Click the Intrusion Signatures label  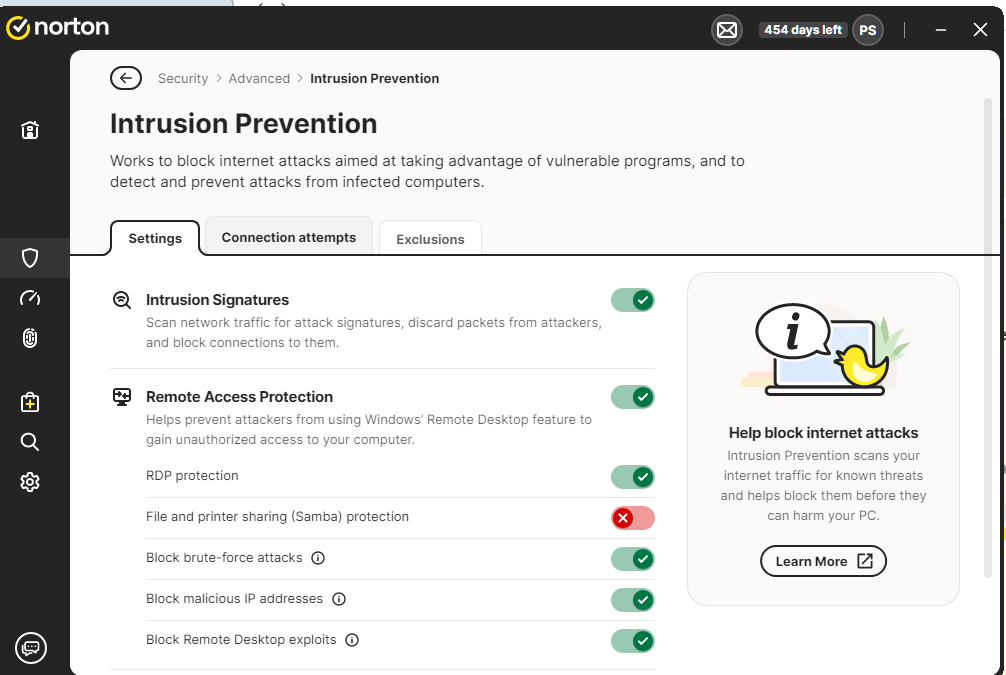(x=217, y=300)
